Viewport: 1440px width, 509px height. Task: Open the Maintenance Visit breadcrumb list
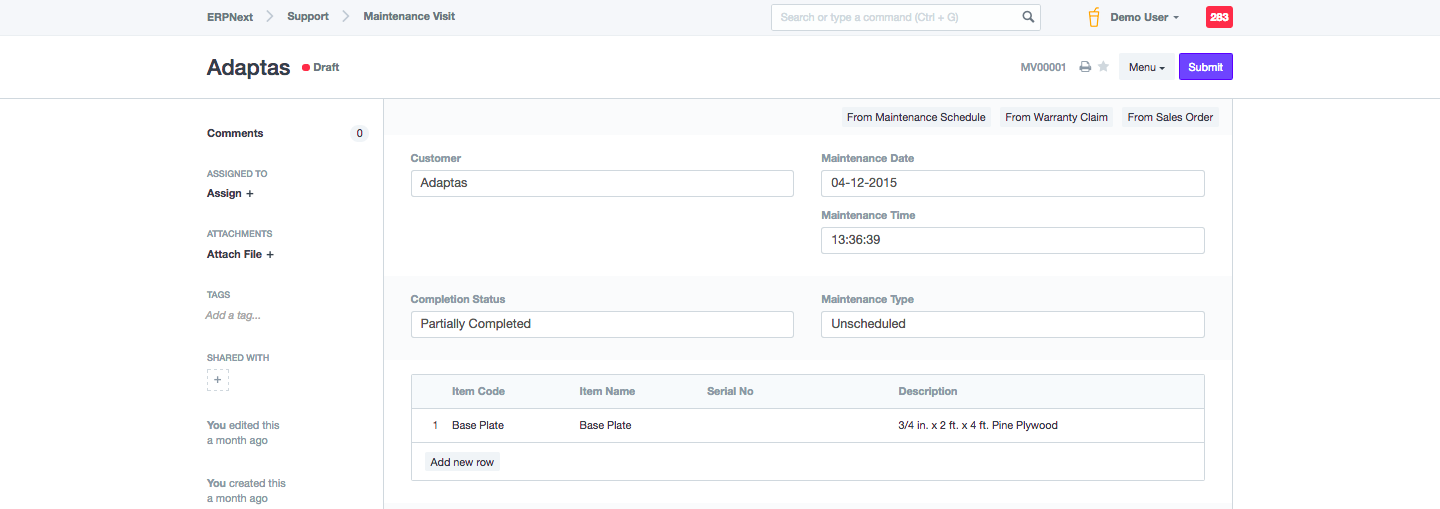pyautogui.click(x=409, y=17)
